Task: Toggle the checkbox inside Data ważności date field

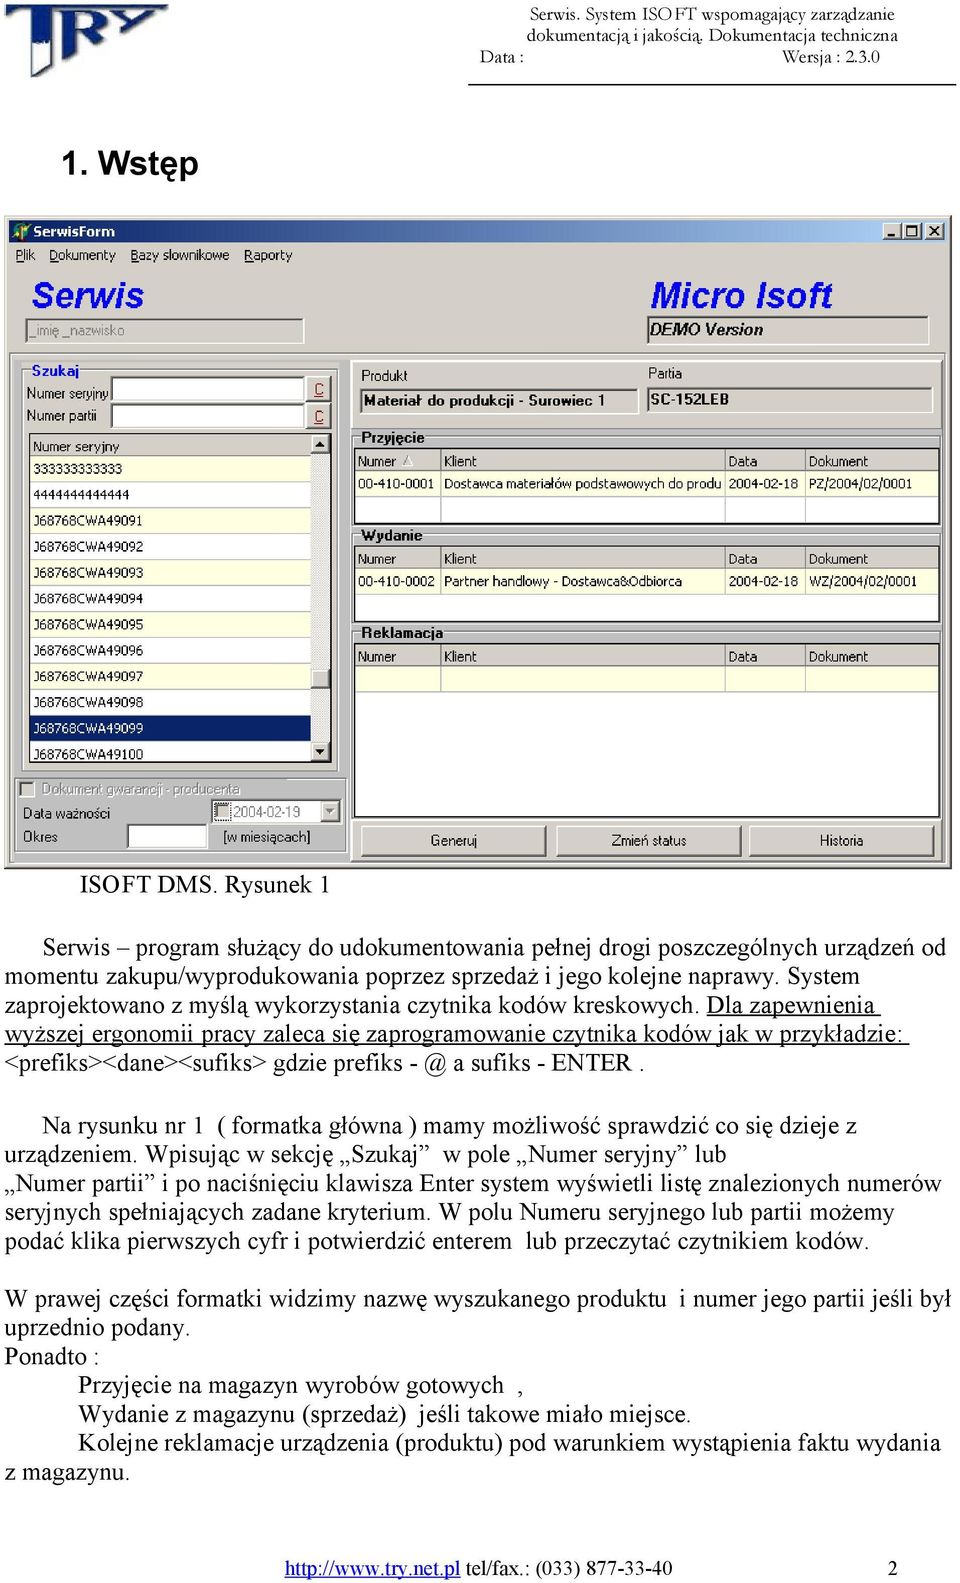Action: pos(223,812)
